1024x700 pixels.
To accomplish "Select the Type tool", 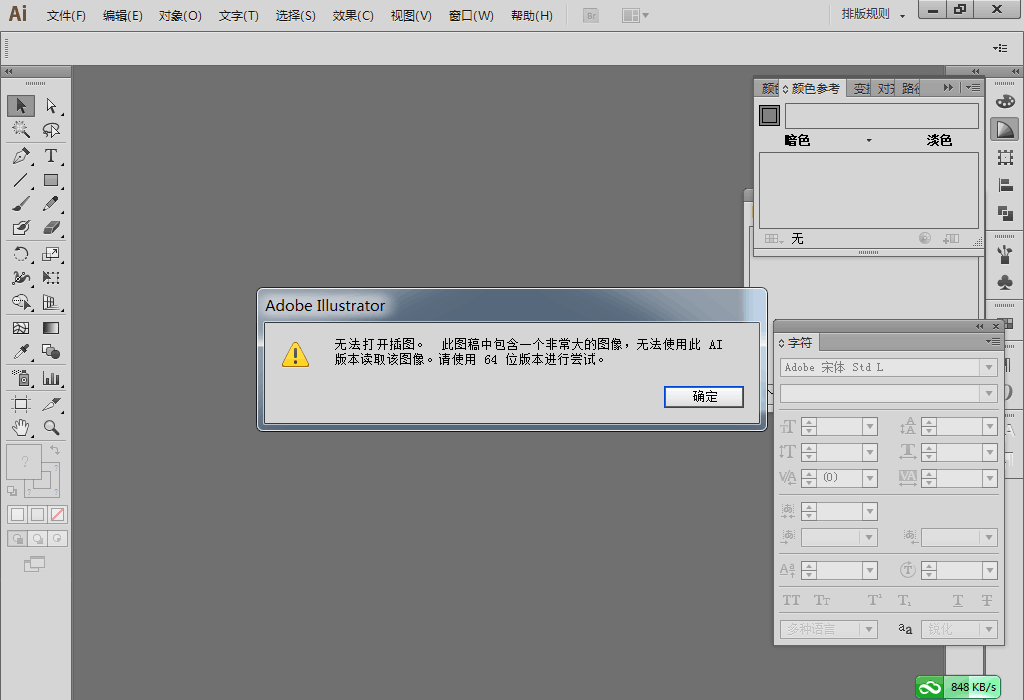I will [x=51, y=156].
